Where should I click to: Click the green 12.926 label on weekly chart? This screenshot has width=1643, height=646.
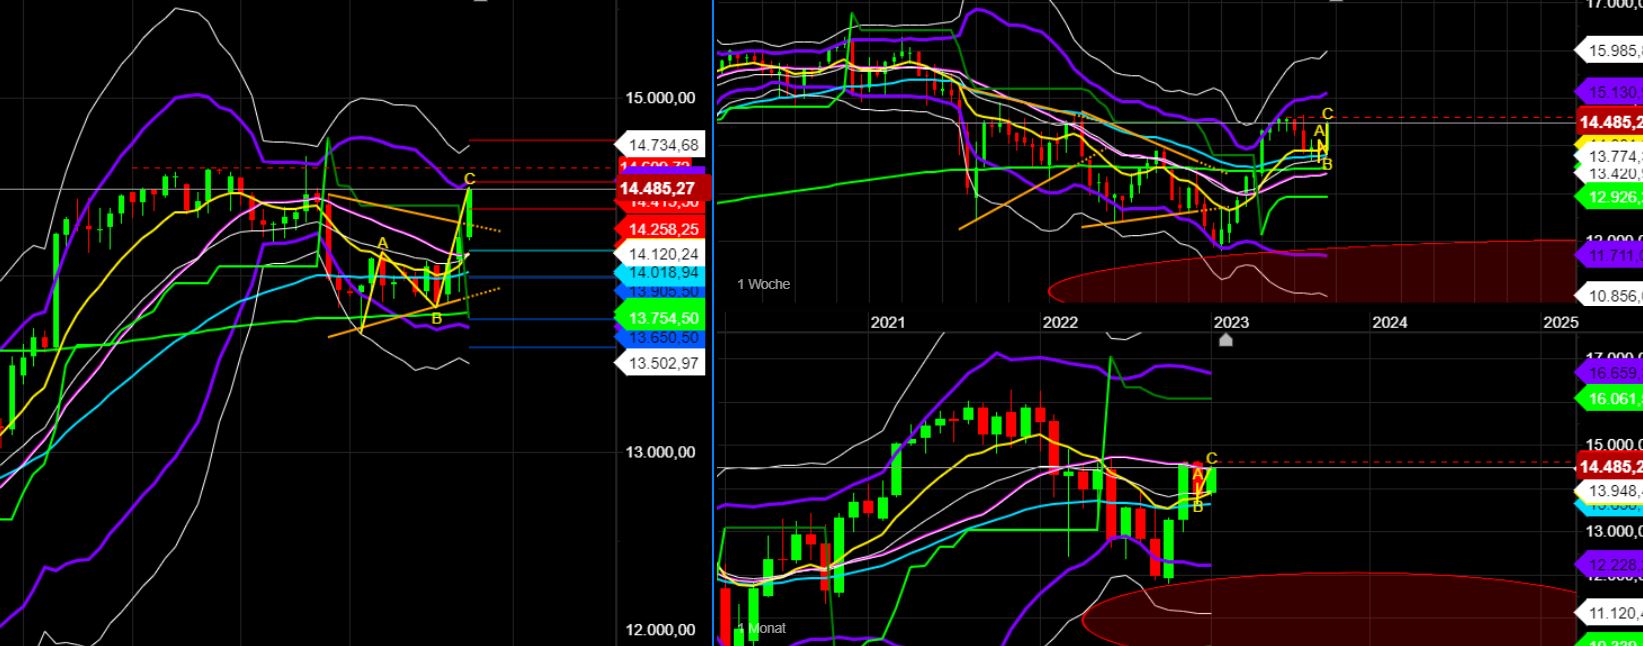1609,197
